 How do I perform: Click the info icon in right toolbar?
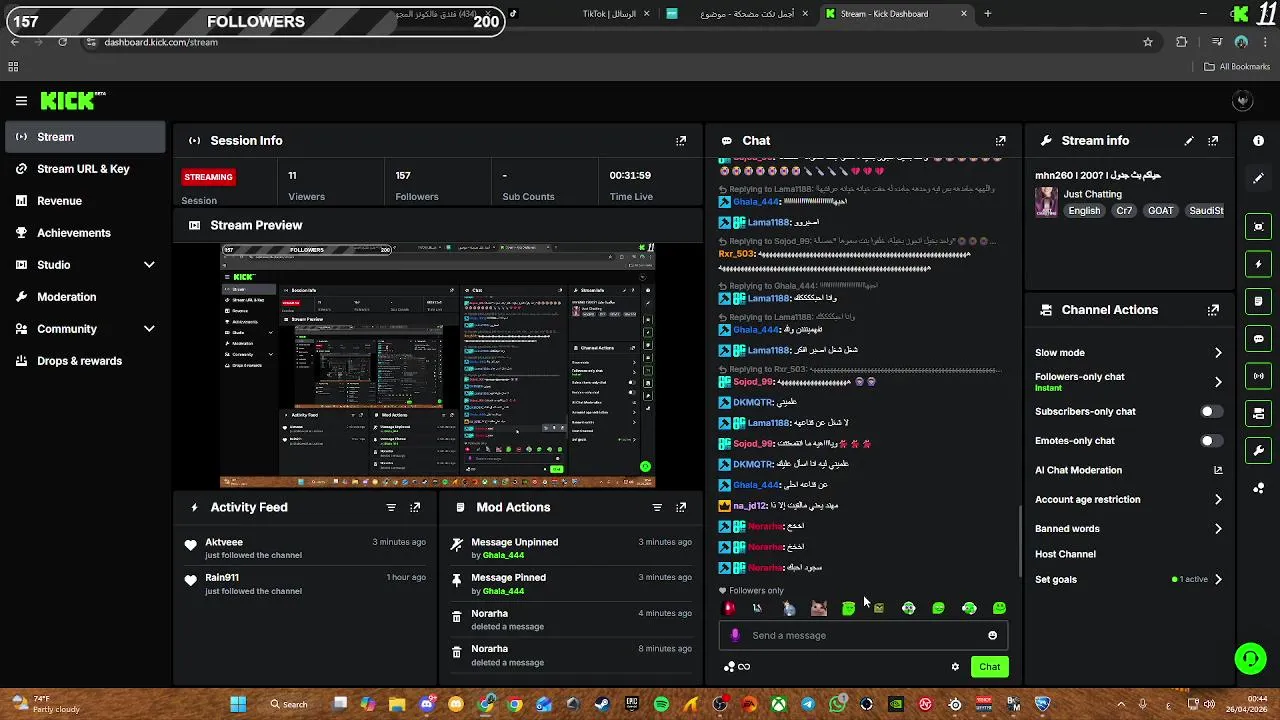(x=1259, y=141)
